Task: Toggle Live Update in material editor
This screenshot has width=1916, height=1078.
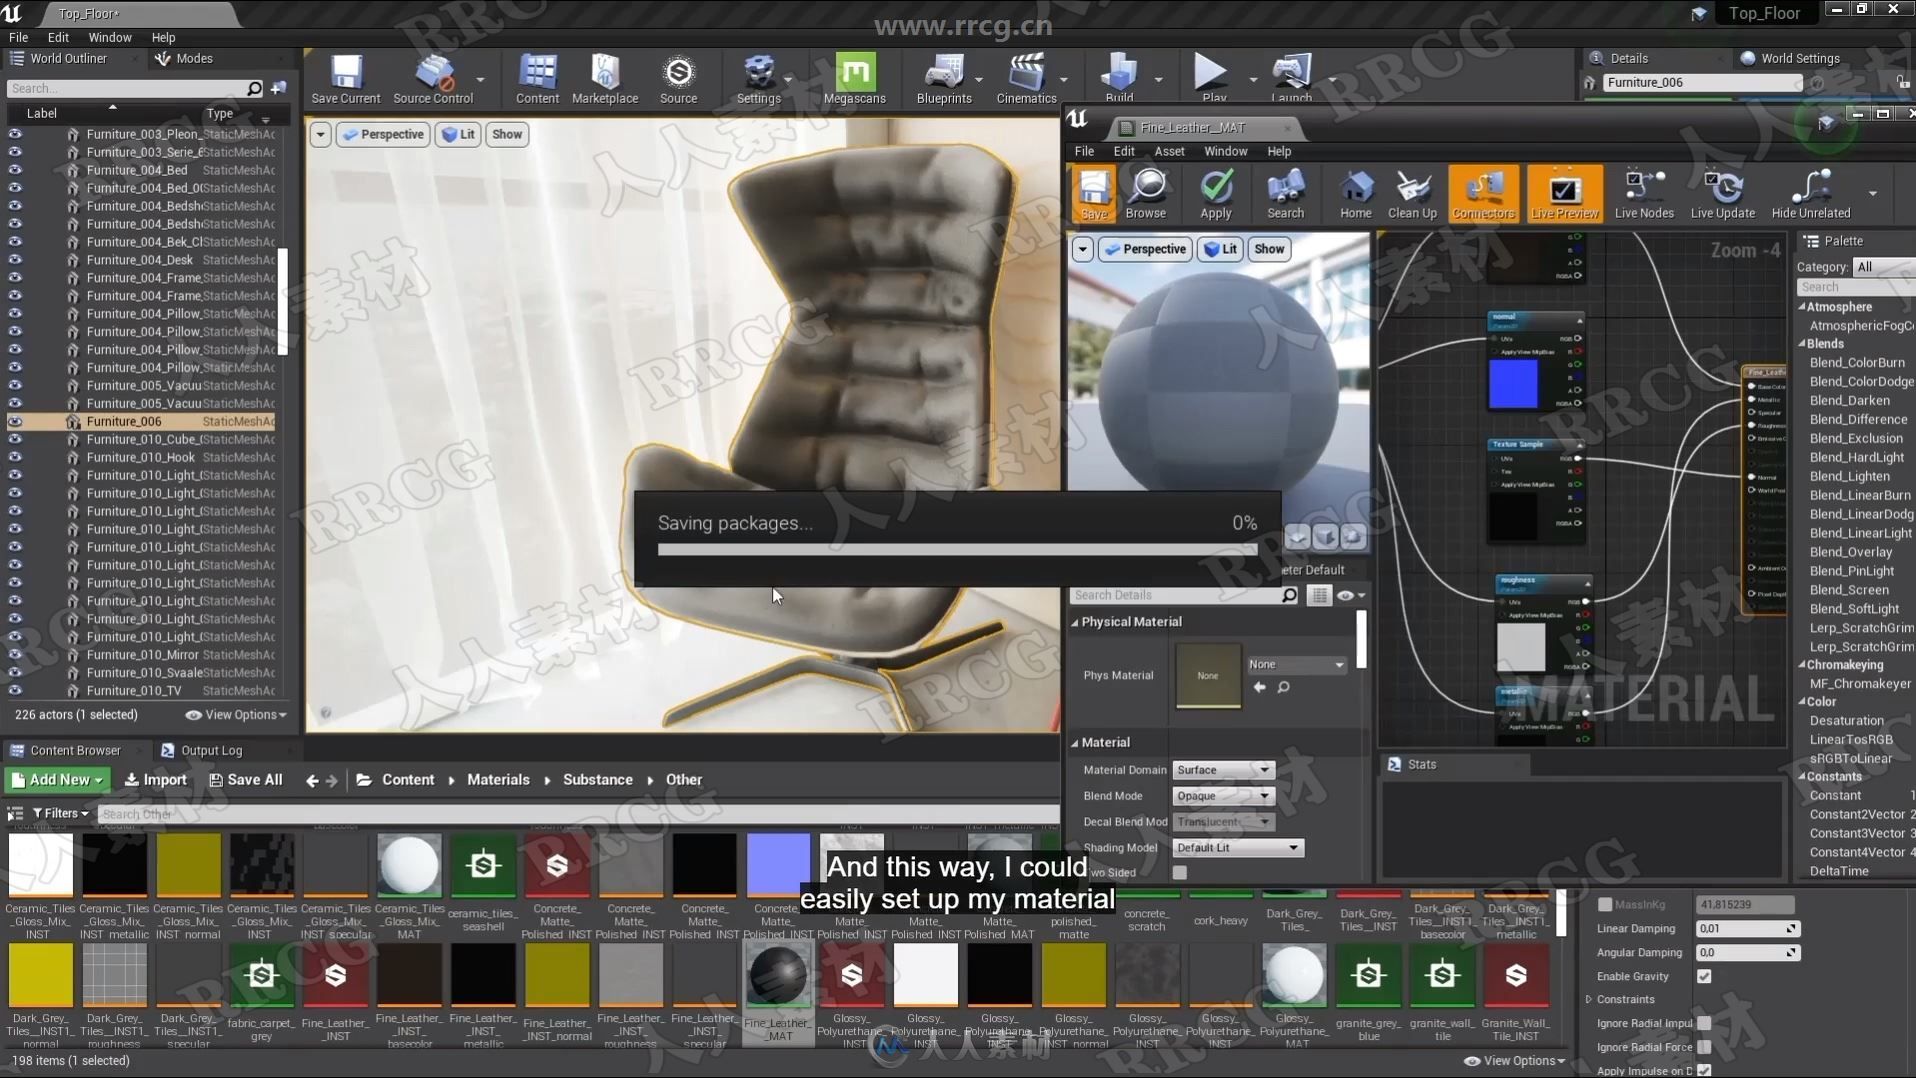Action: 1722,193
